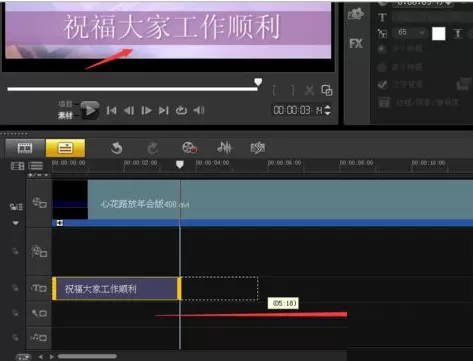Screen dimensions: 473x361
Task: Select the first title radio button
Action: pyautogui.click(x=382, y=49)
